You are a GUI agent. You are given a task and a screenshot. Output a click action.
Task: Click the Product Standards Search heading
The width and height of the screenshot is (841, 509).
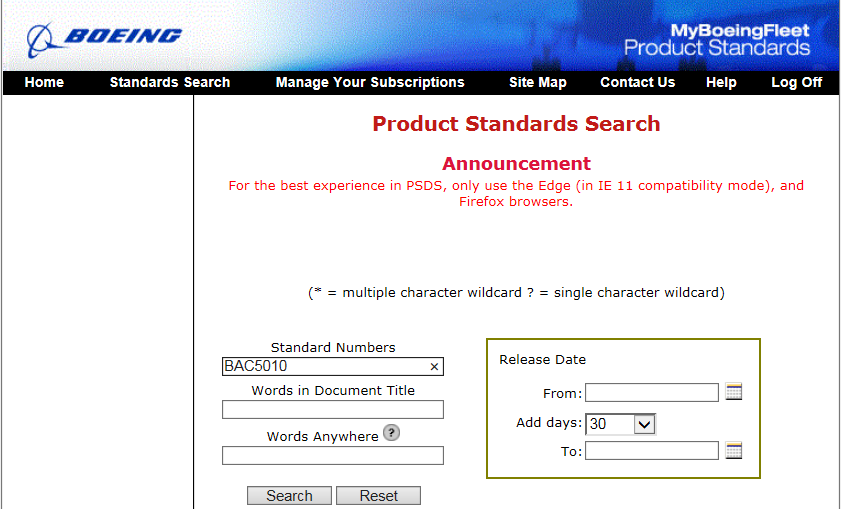click(x=516, y=124)
